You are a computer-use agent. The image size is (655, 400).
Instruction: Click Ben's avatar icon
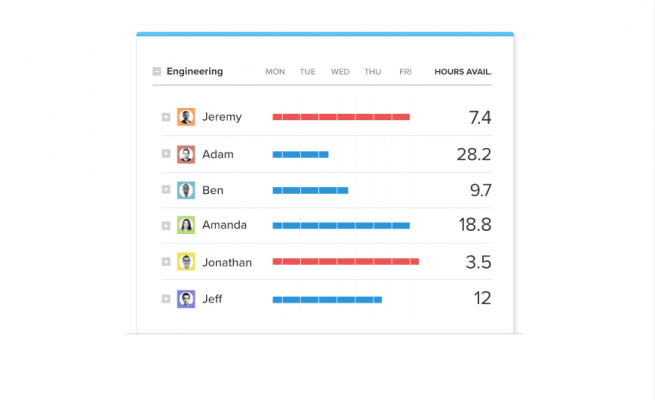(x=186, y=190)
